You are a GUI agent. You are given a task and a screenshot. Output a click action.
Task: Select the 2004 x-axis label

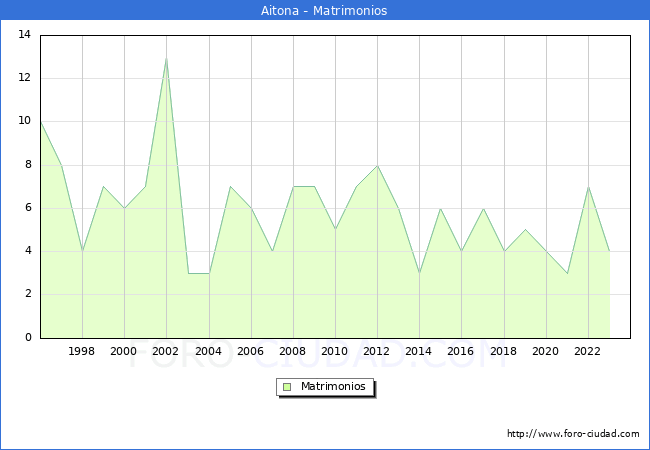tap(208, 352)
